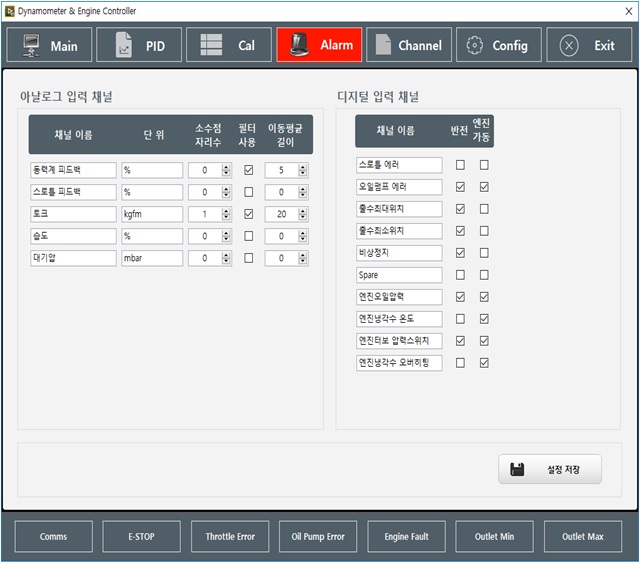The image size is (640, 565).
Task: Toggle filter checkbox for 토크 channel
Action: point(248,214)
